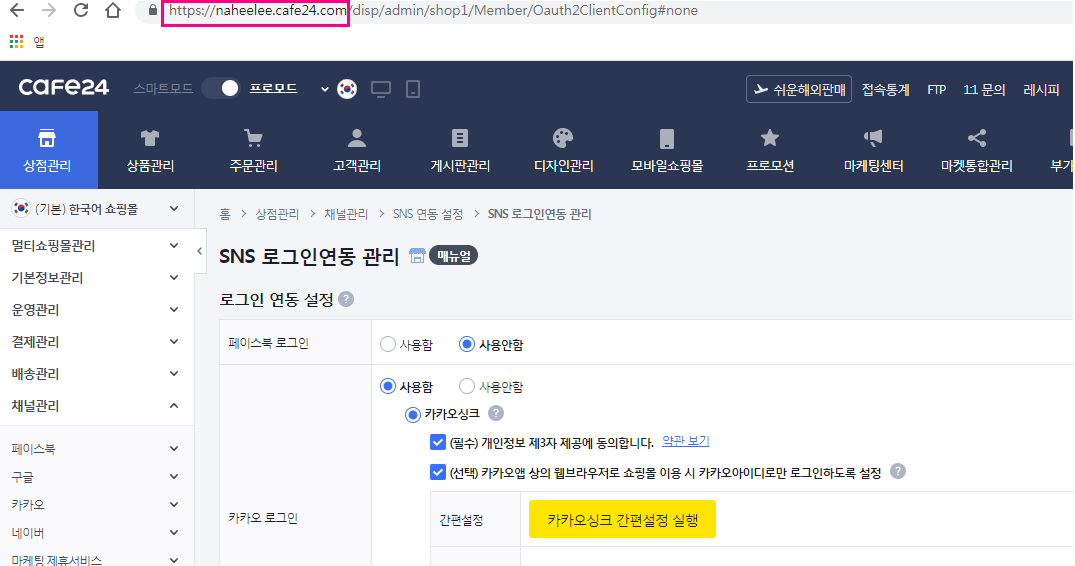Image resolution: width=1075 pixels, height=566 pixels.
Task: Open mobile shop preview phone icon
Action: pyautogui.click(x=413, y=89)
